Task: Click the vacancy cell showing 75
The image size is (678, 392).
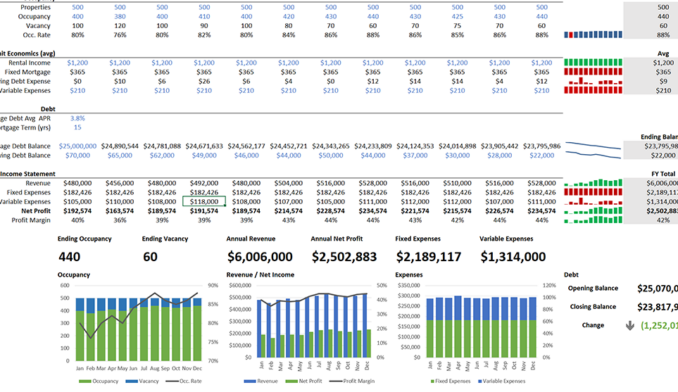Action: [x=457, y=26]
